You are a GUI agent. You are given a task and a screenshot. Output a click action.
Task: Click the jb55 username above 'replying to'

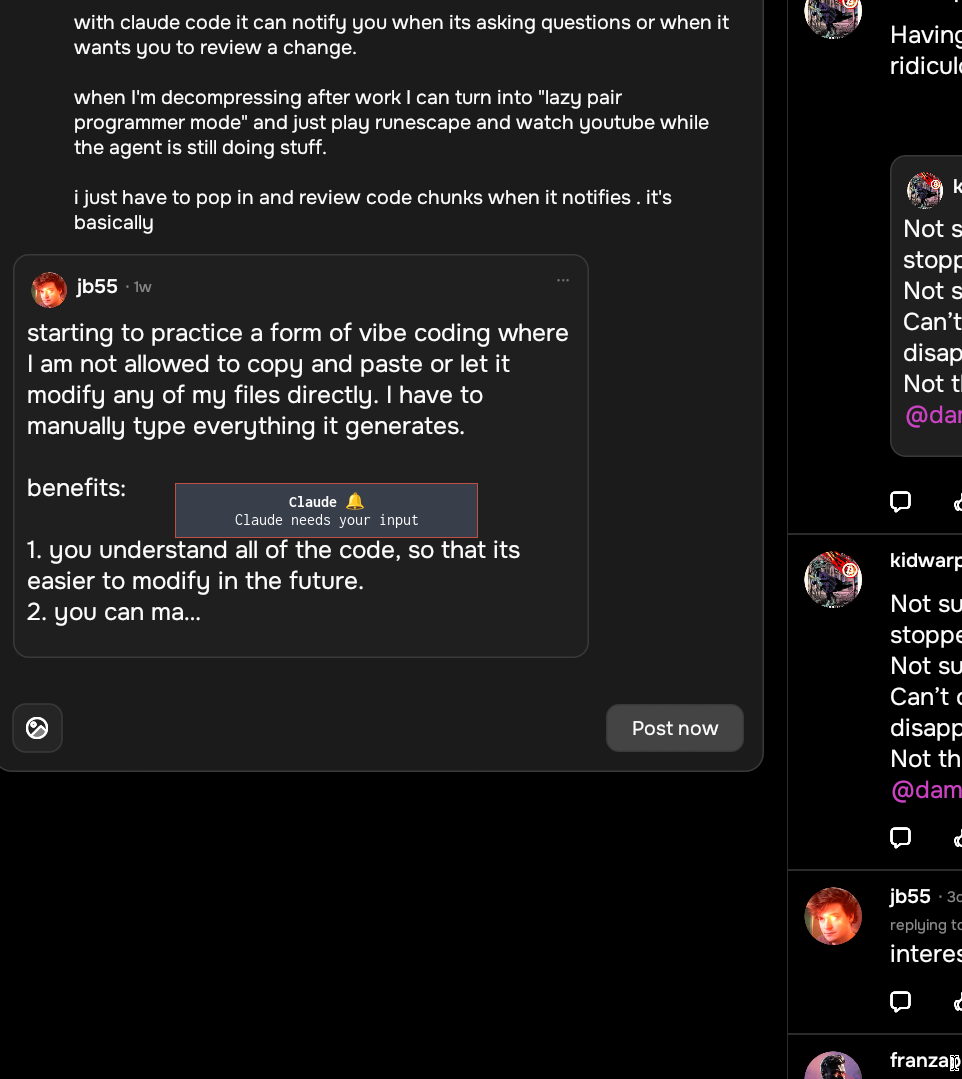point(910,896)
